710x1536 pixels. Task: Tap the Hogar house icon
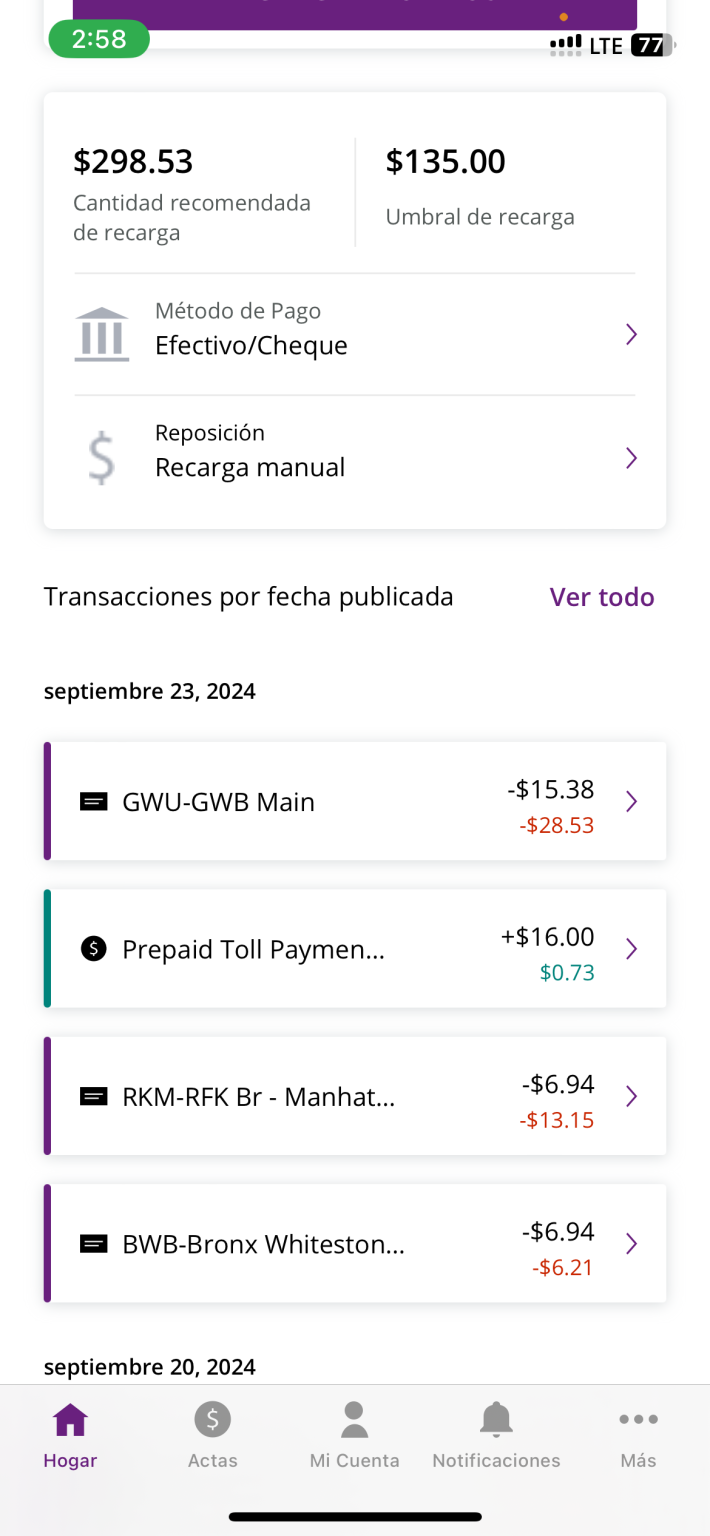pyautogui.click(x=70, y=1419)
